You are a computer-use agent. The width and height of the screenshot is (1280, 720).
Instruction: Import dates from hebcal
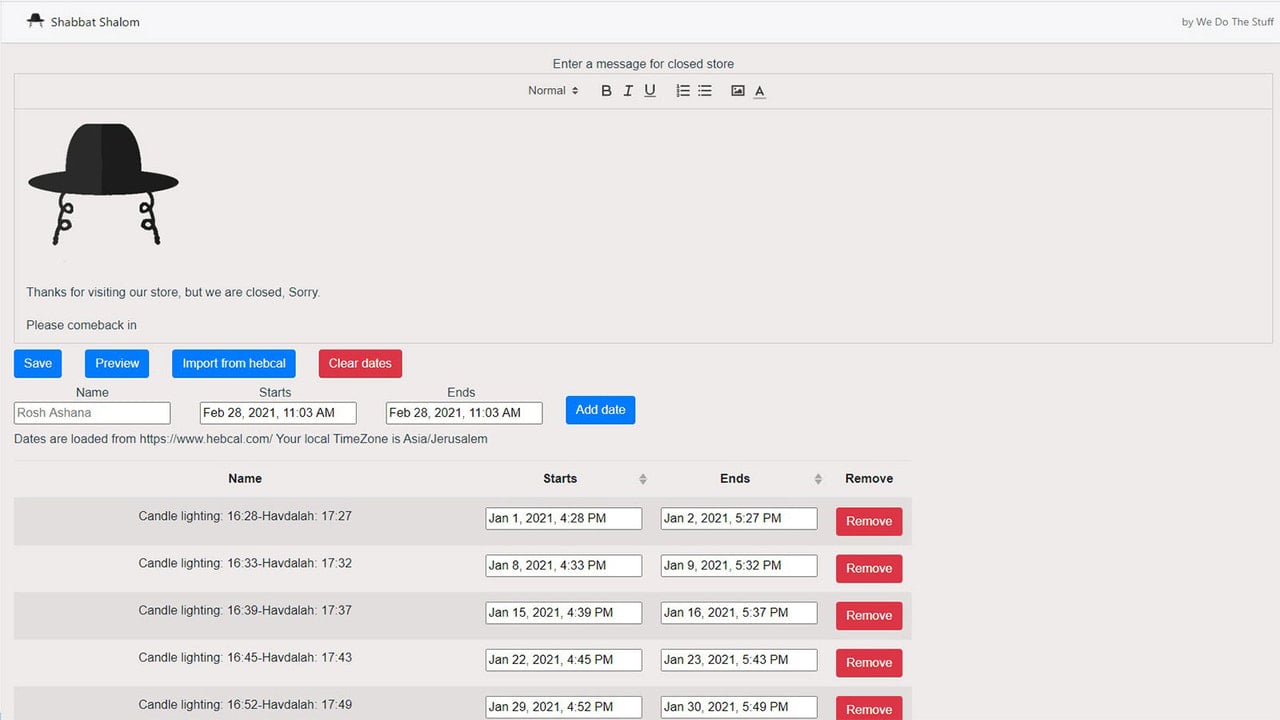pos(234,363)
